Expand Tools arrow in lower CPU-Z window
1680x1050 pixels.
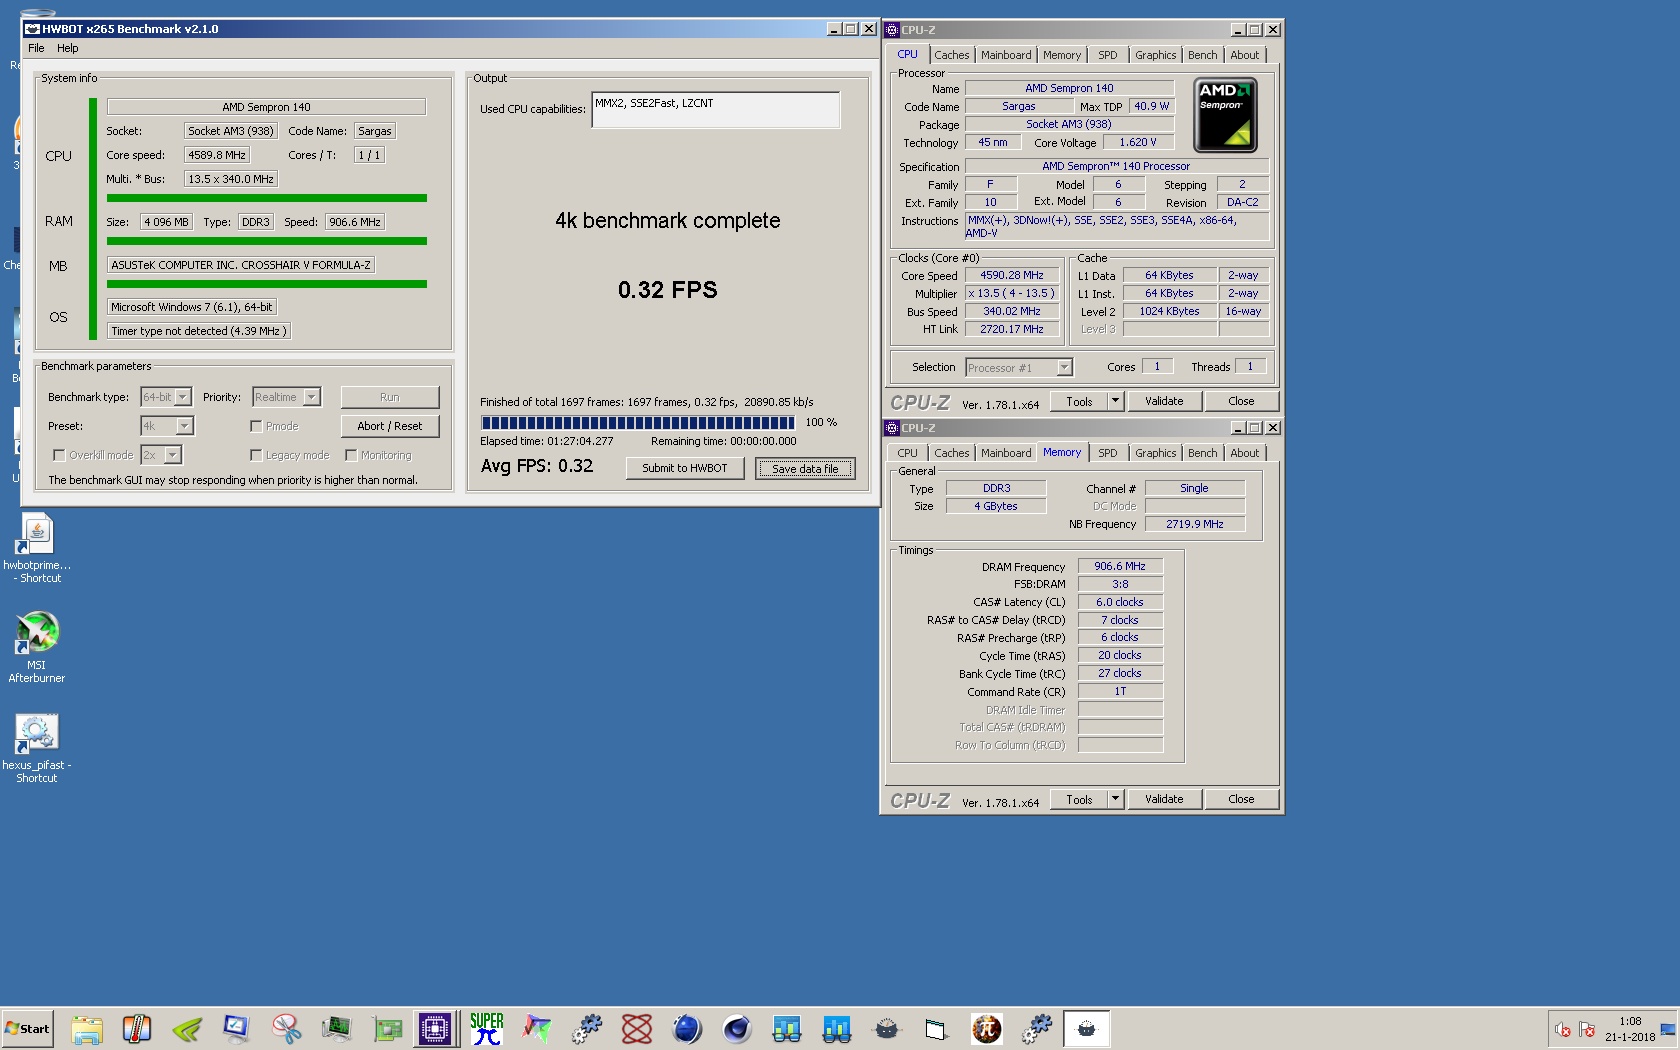1115,799
